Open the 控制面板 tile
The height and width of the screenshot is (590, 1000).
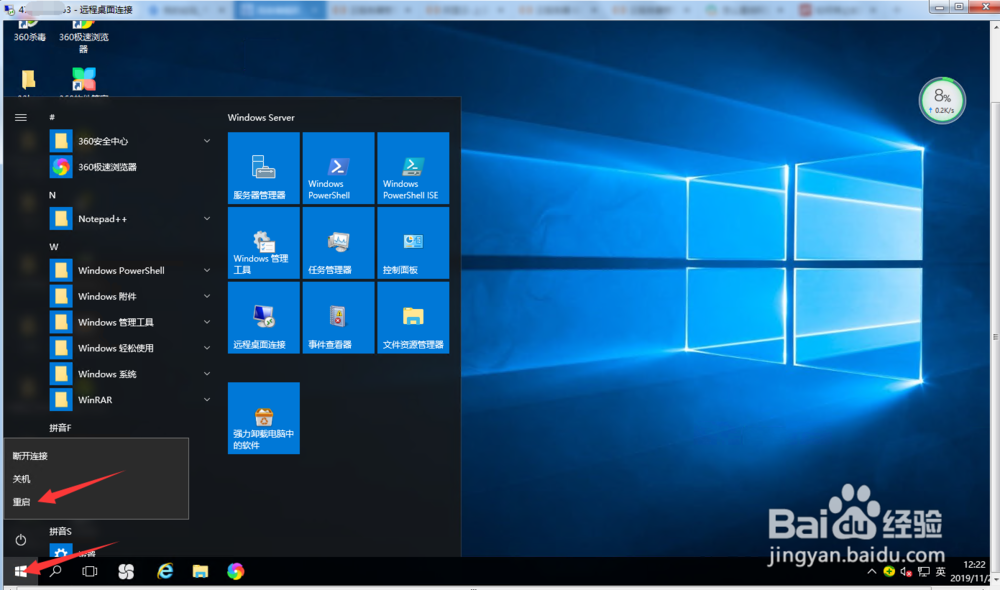[x=413, y=243]
